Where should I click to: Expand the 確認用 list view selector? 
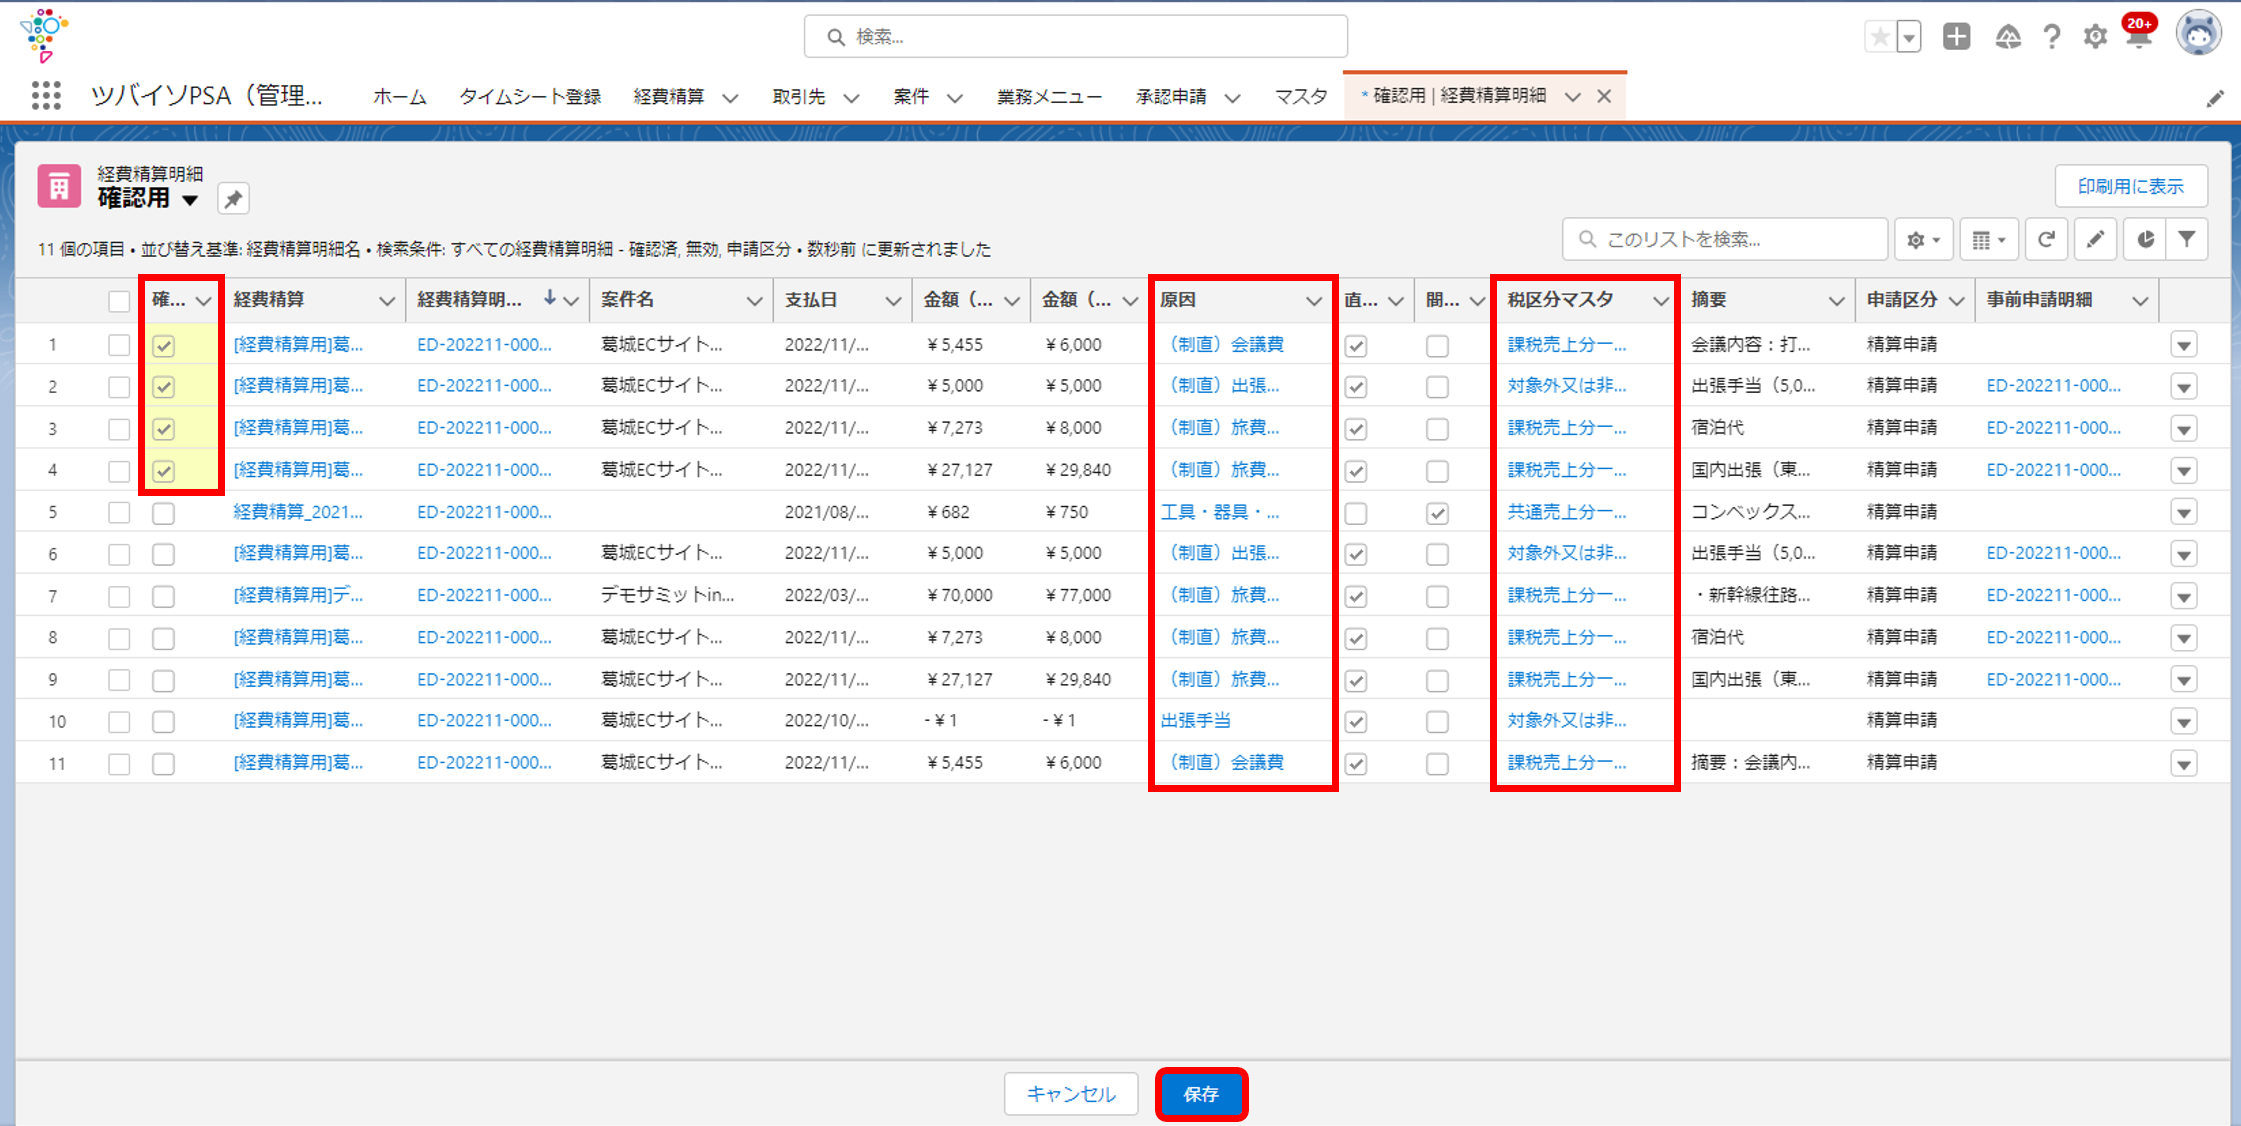(190, 200)
